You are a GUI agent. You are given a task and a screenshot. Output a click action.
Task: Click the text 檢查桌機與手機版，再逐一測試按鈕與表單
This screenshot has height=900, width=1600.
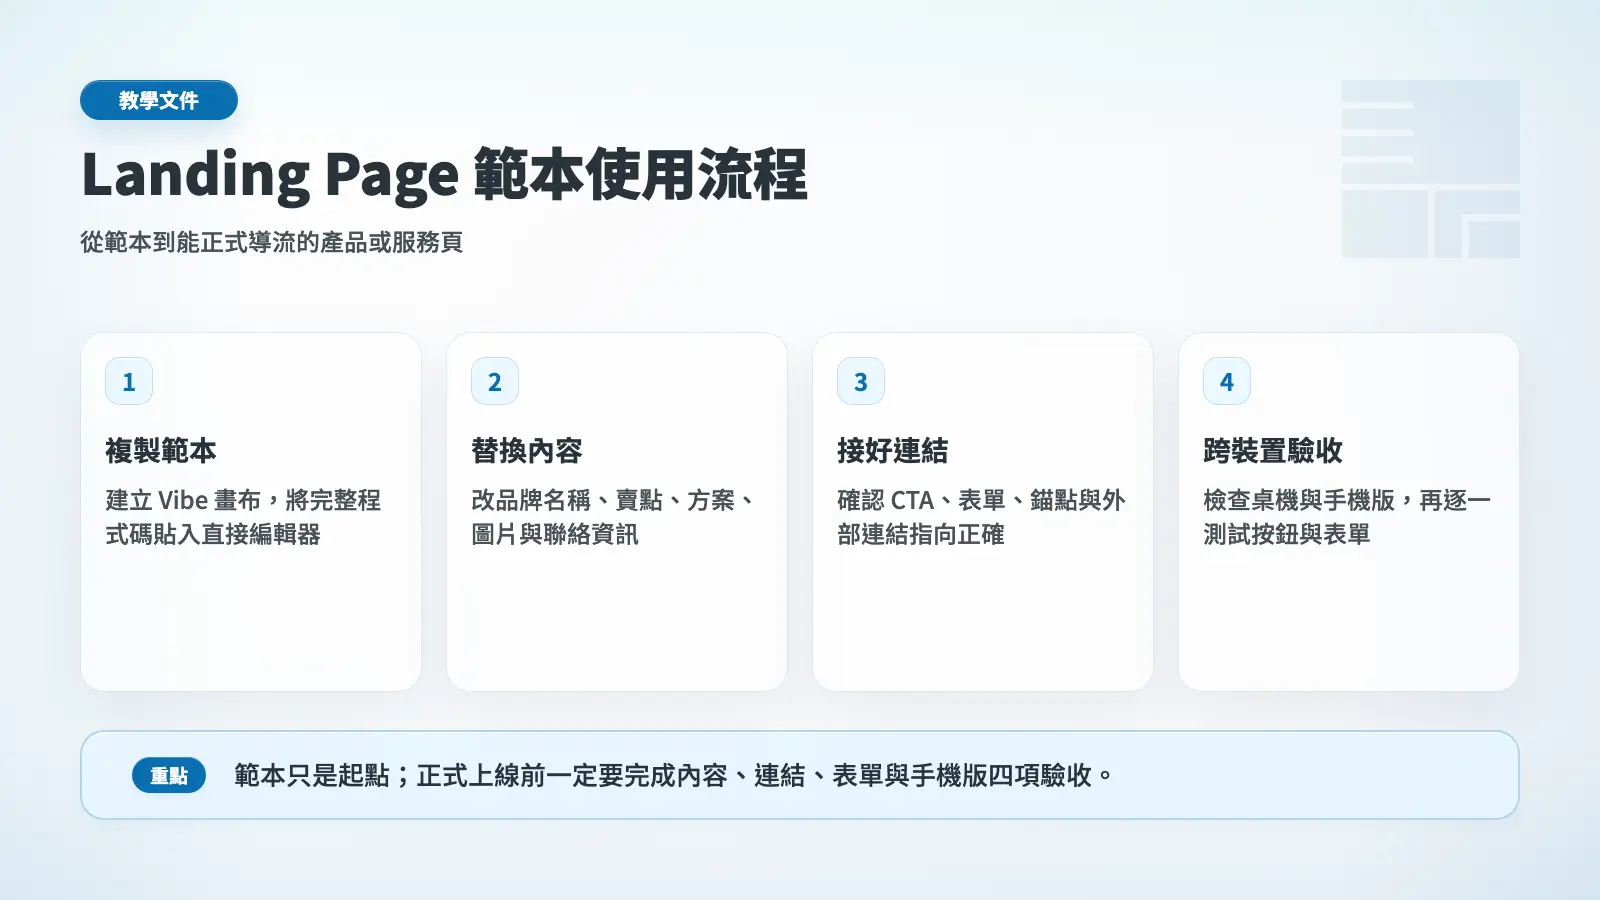tap(1347, 517)
